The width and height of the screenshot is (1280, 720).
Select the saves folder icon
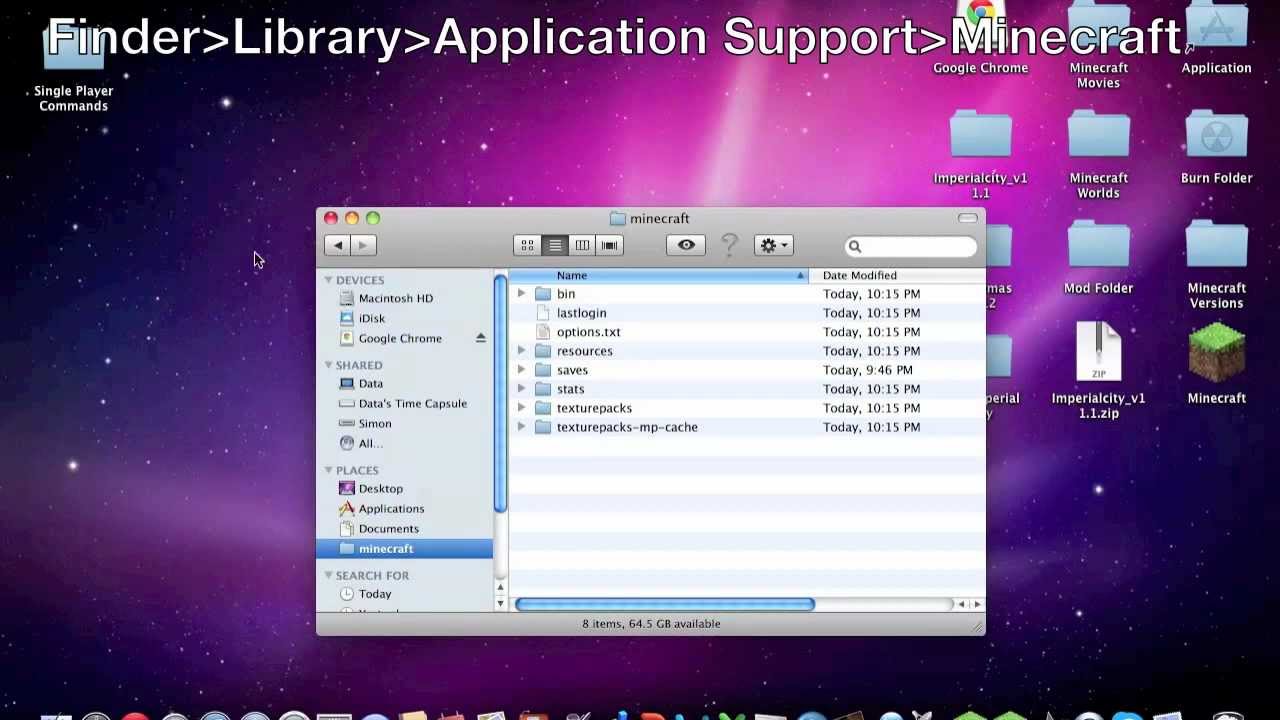(x=543, y=370)
